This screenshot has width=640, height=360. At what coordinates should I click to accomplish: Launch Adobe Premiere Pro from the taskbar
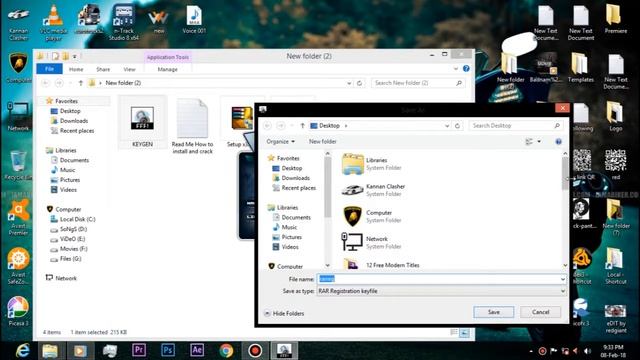click(139, 351)
